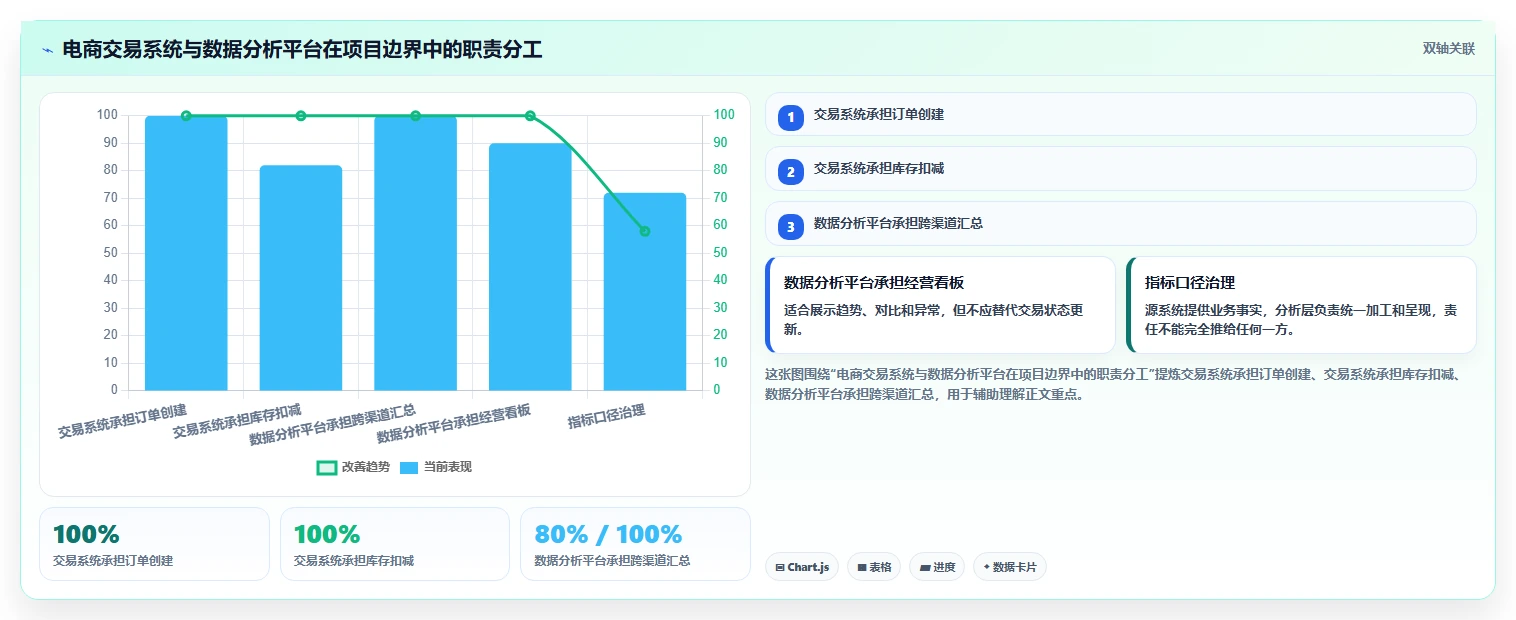1516x620 pixels.
Task: Click the blue number 2 badge
Action: [790, 171]
